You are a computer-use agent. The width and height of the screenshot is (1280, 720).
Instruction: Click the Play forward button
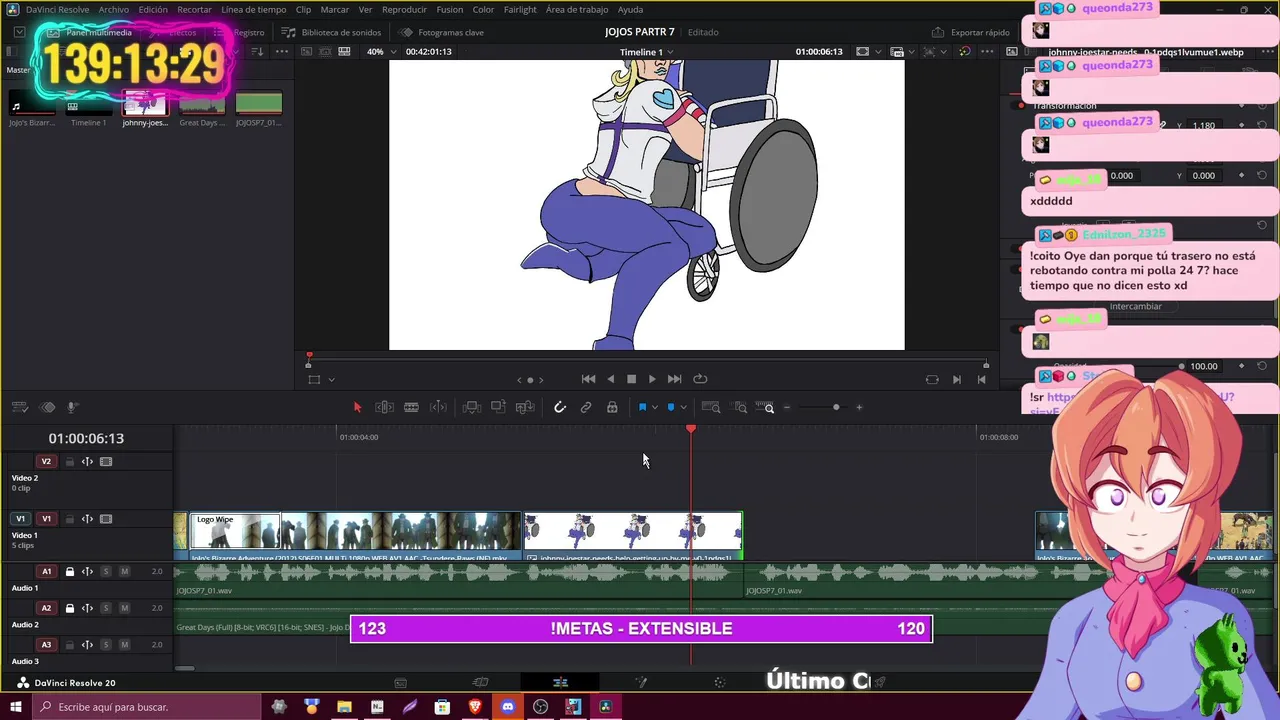click(x=652, y=379)
